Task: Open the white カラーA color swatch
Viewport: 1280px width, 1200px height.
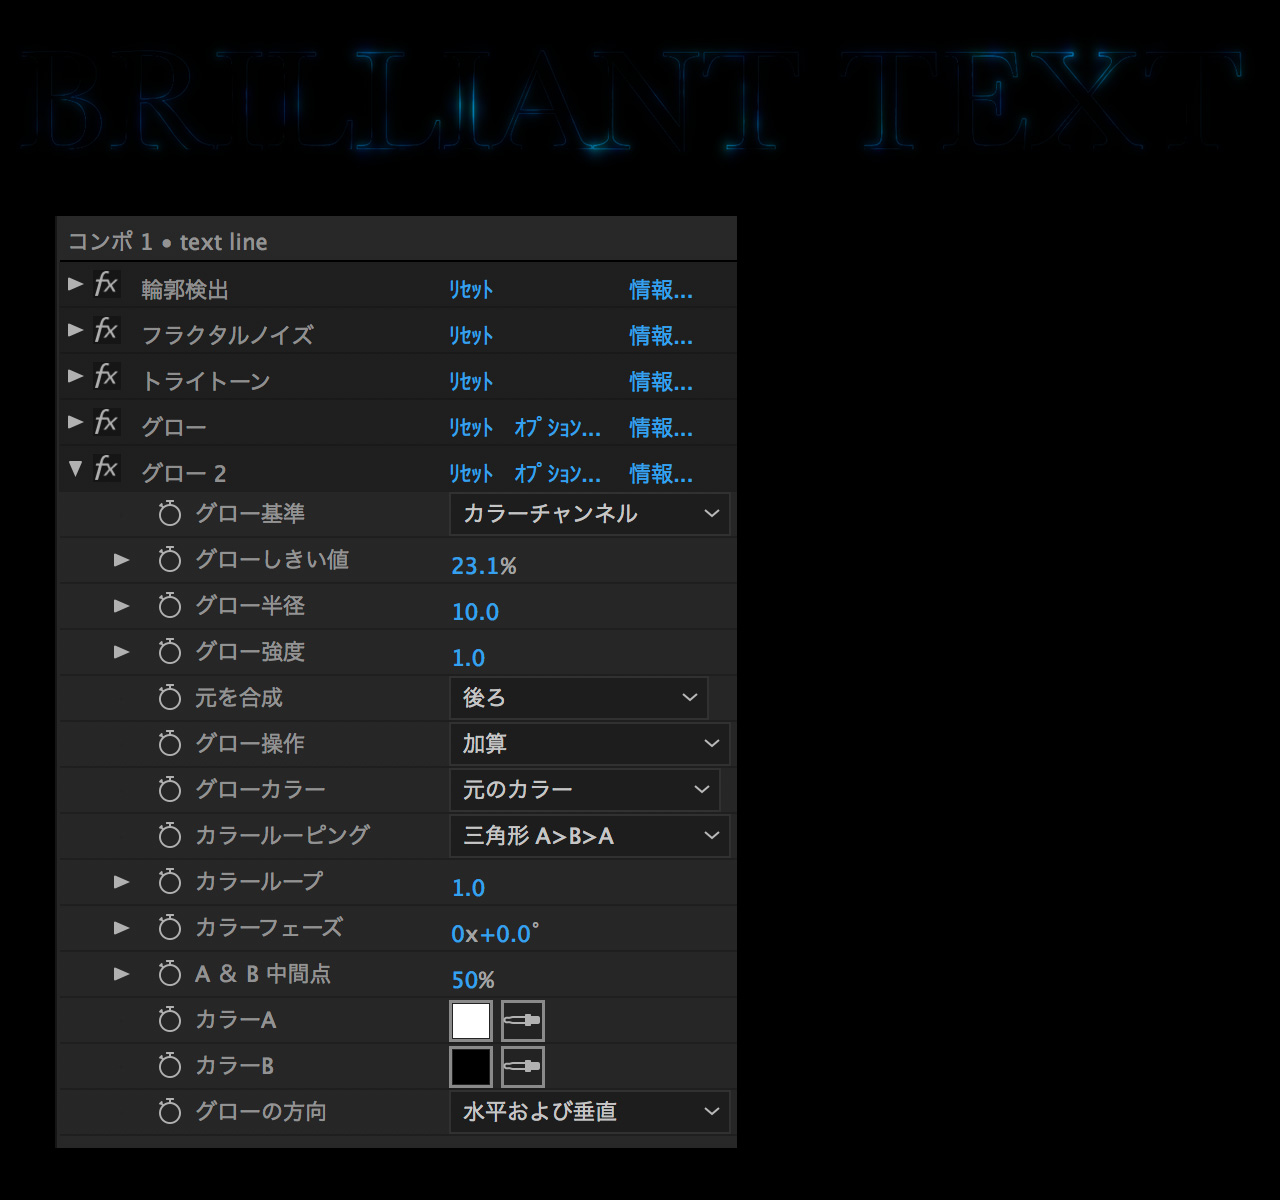Action: pyautogui.click(x=471, y=1021)
